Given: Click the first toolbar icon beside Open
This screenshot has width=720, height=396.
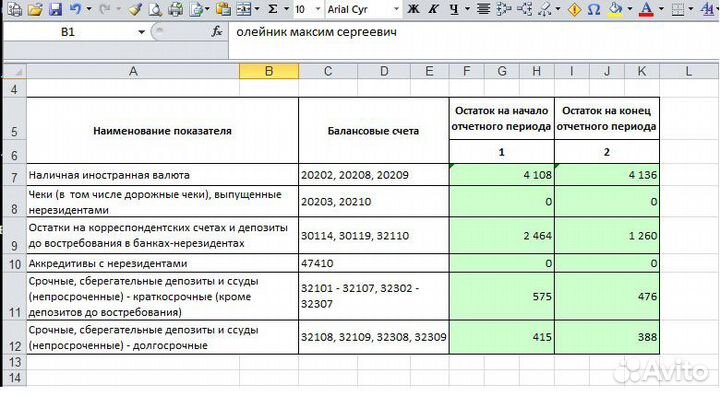Looking at the screenshot, I should click(15, 9).
